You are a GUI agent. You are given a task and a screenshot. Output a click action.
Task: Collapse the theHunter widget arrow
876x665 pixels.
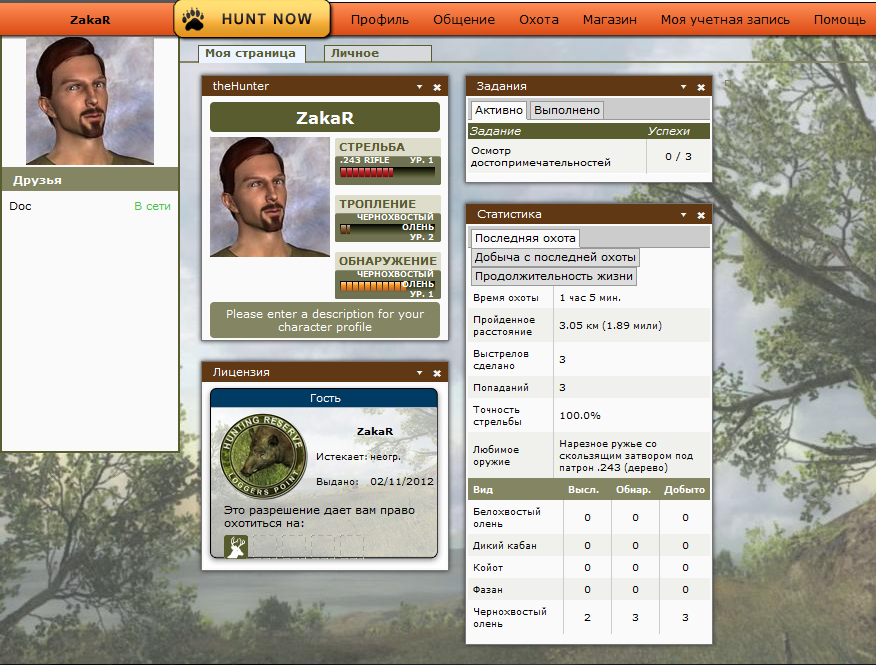pyautogui.click(x=419, y=87)
